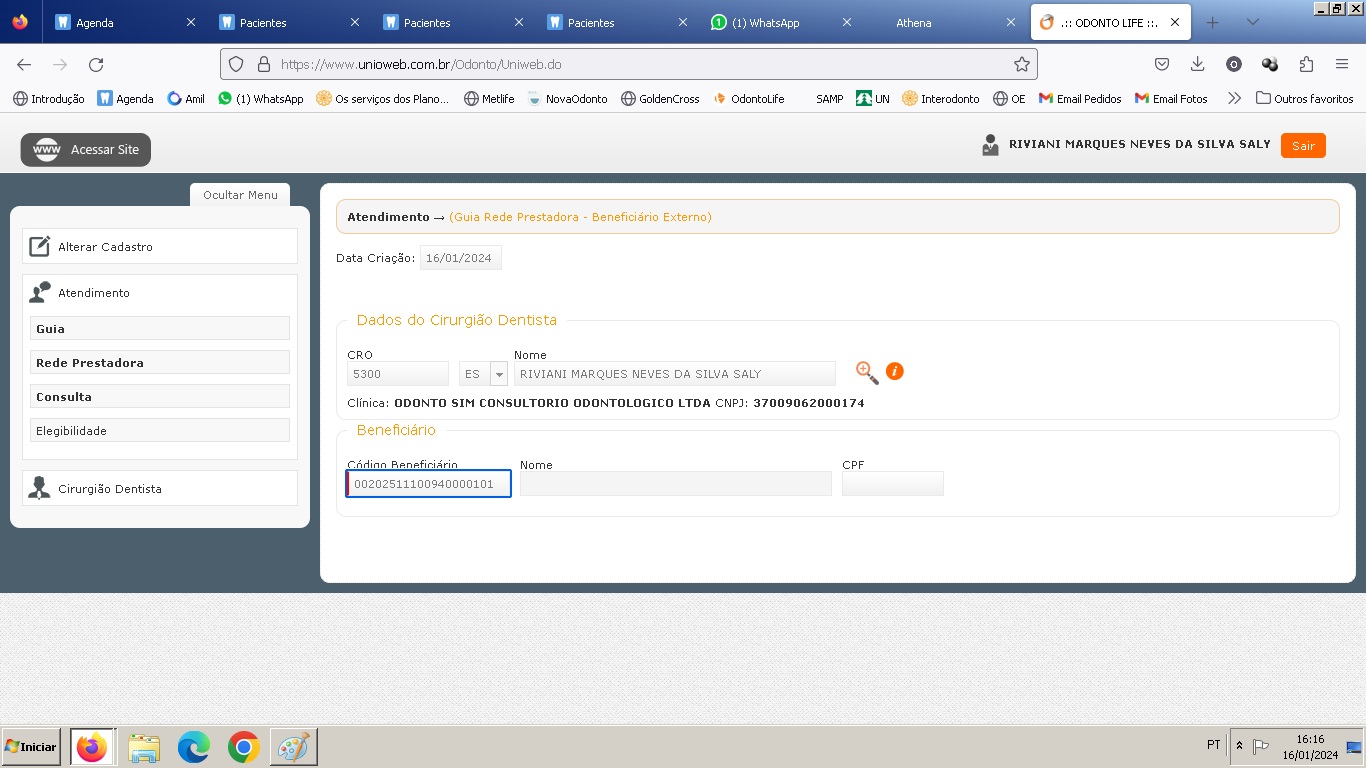
Task: Bookmark this page with the star icon
Action: coord(1021,64)
